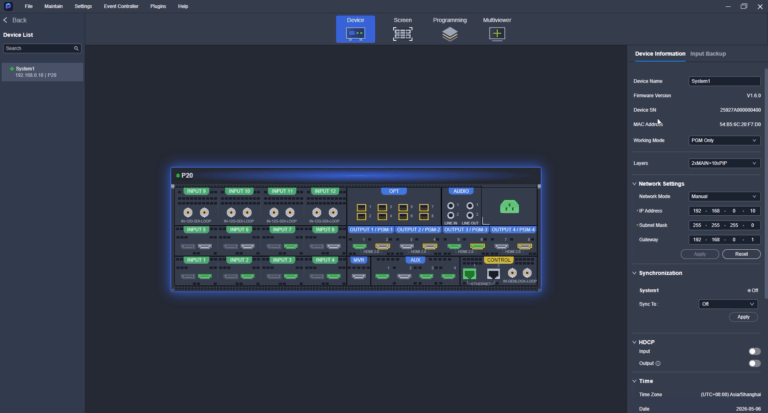
Task: Collapse the Synchronization section
Action: click(634, 273)
